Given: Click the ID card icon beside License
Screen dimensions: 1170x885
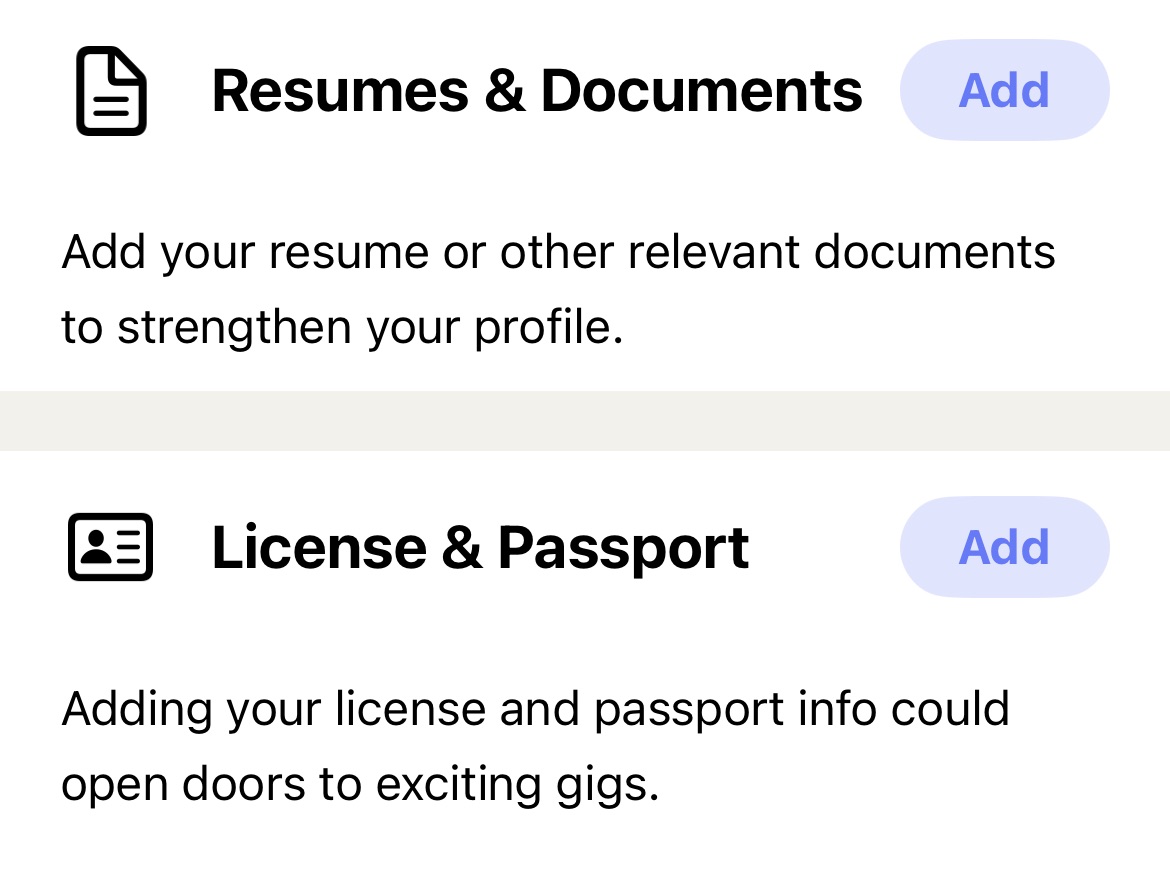Looking at the screenshot, I should coord(110,547).
